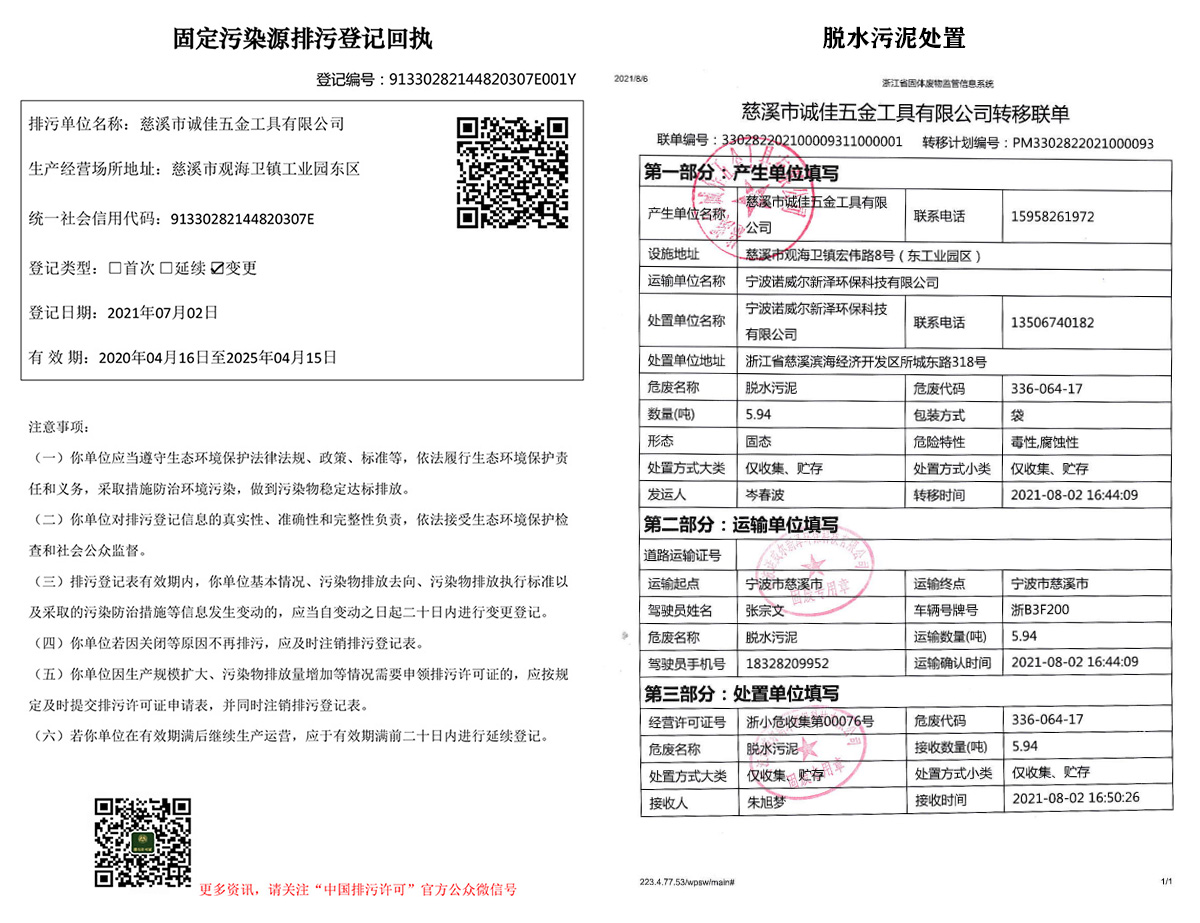Click the 运输单位名称 company value
The height and width of the screenshot is (923, 1200).
coord(843,282)
